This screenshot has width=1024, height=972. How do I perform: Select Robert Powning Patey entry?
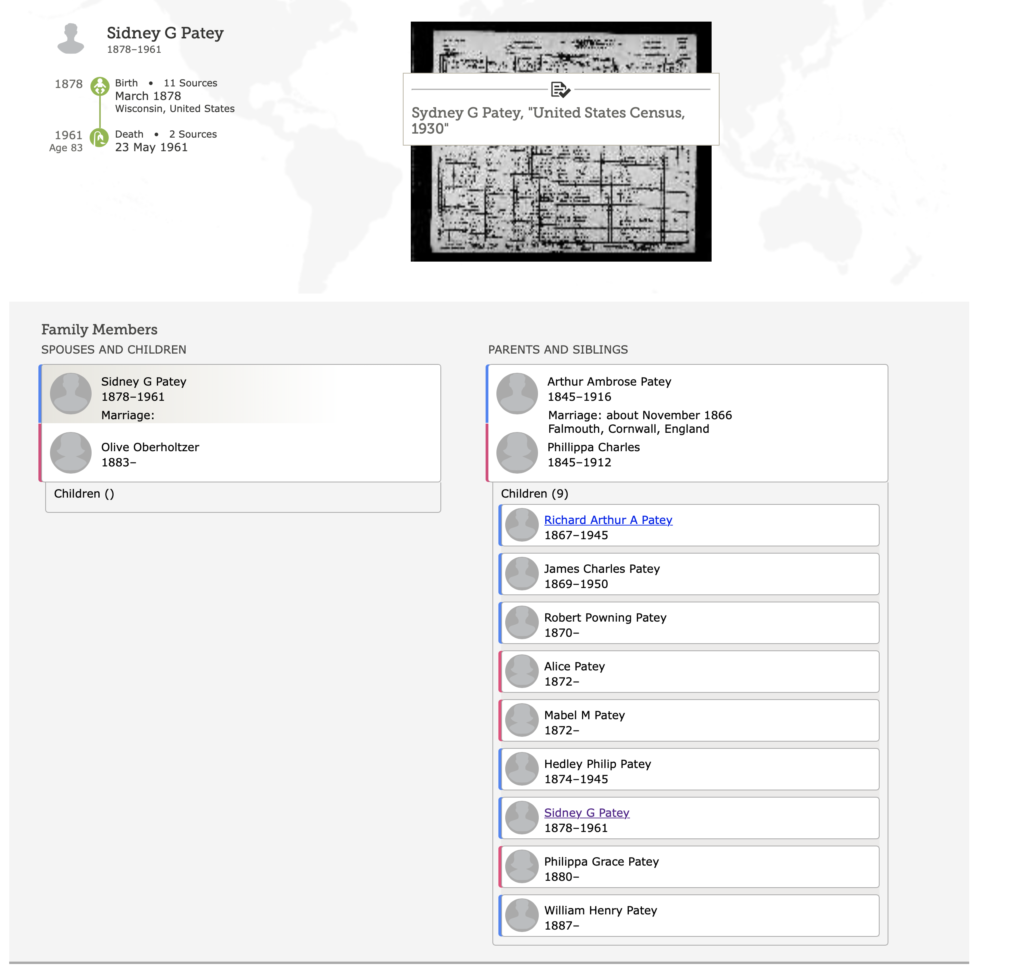(x=604, y=618)
